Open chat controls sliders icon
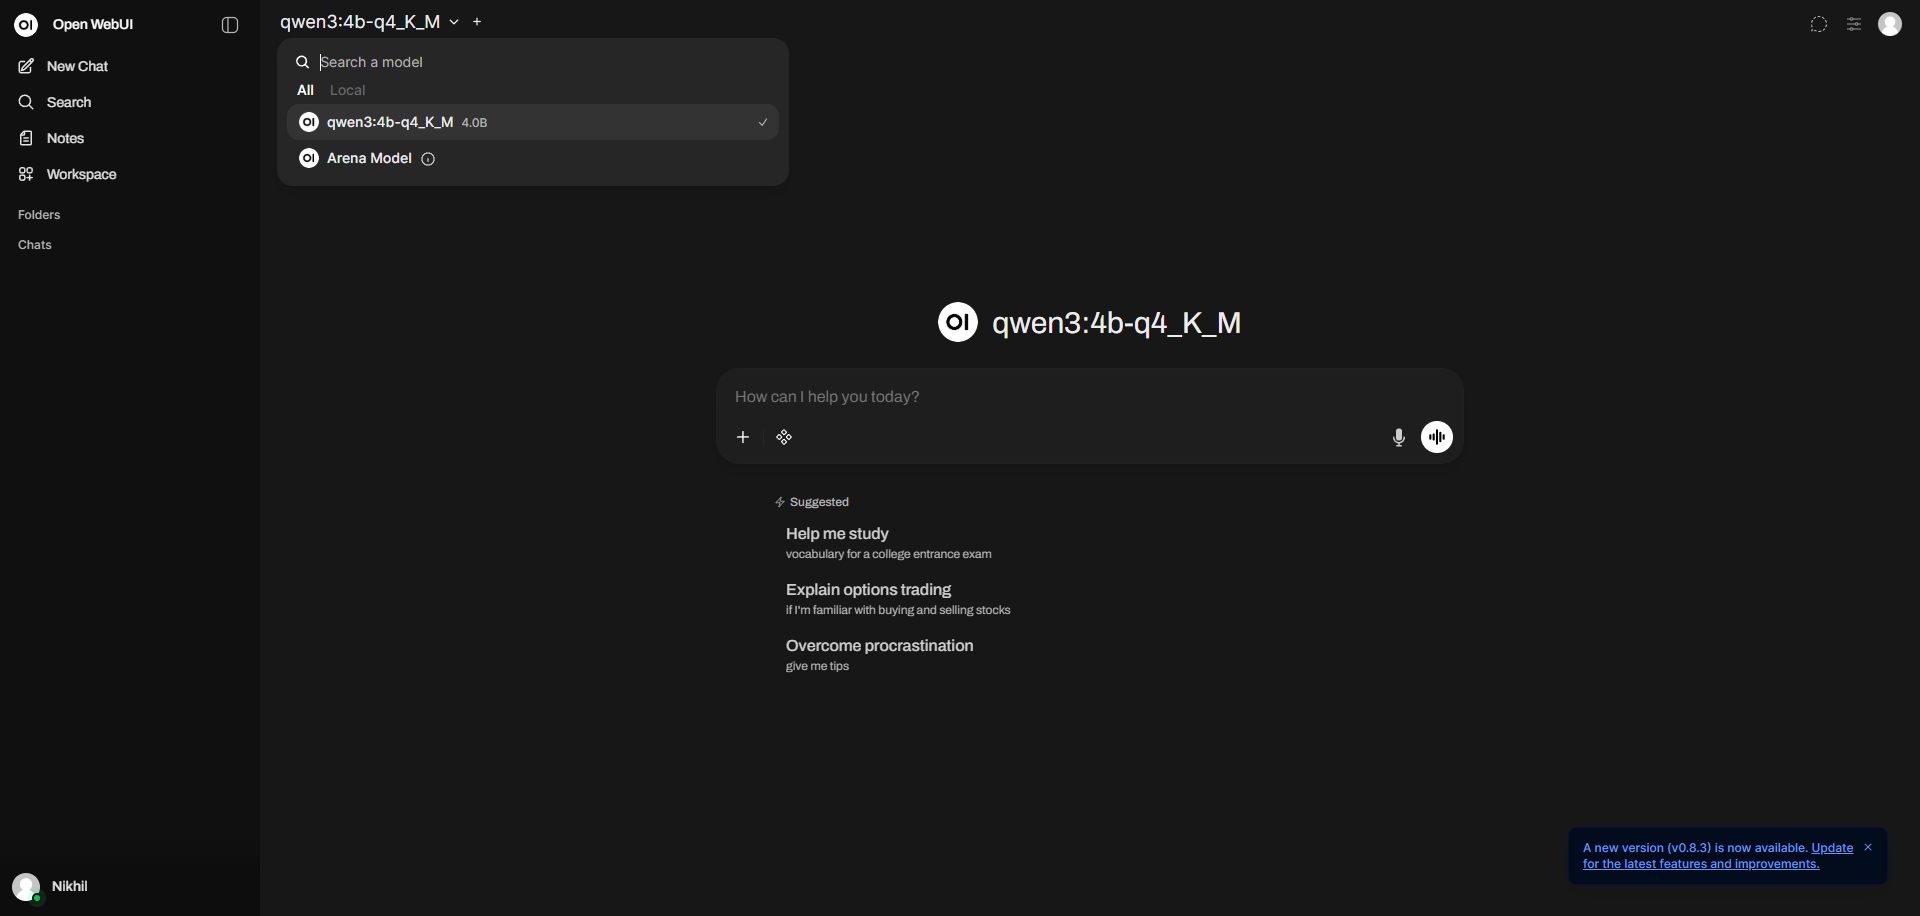This screenshot has width=1920, height=916. (x=1854, y=25)
